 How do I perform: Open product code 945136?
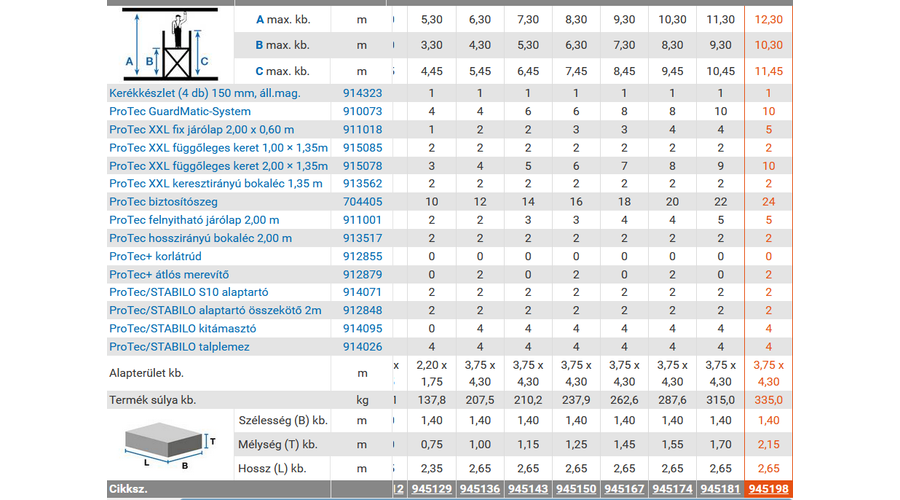[480, 489]
